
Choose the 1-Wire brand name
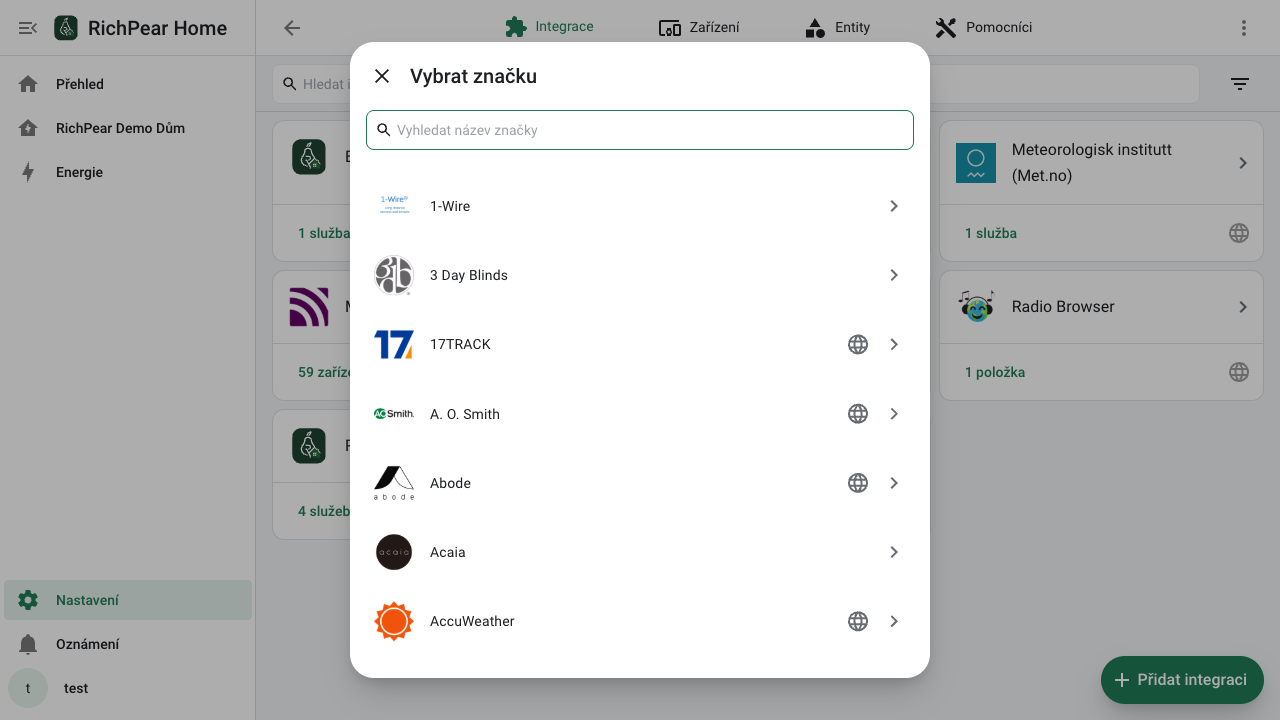[450, 206]
